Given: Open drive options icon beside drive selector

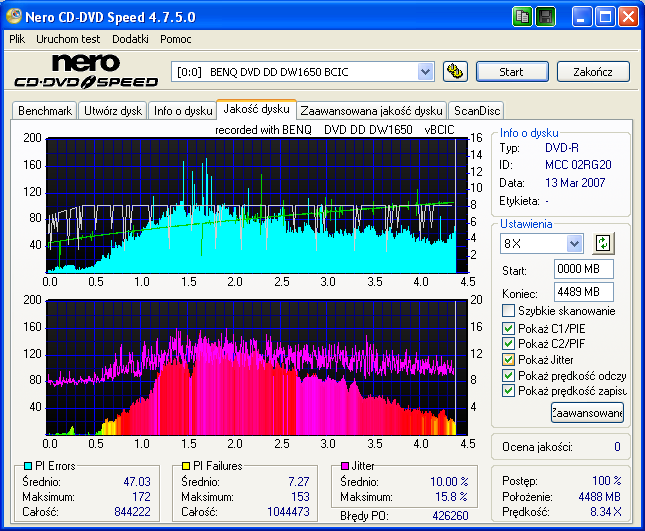Looking at the screenshot, I should click(455, 72).
